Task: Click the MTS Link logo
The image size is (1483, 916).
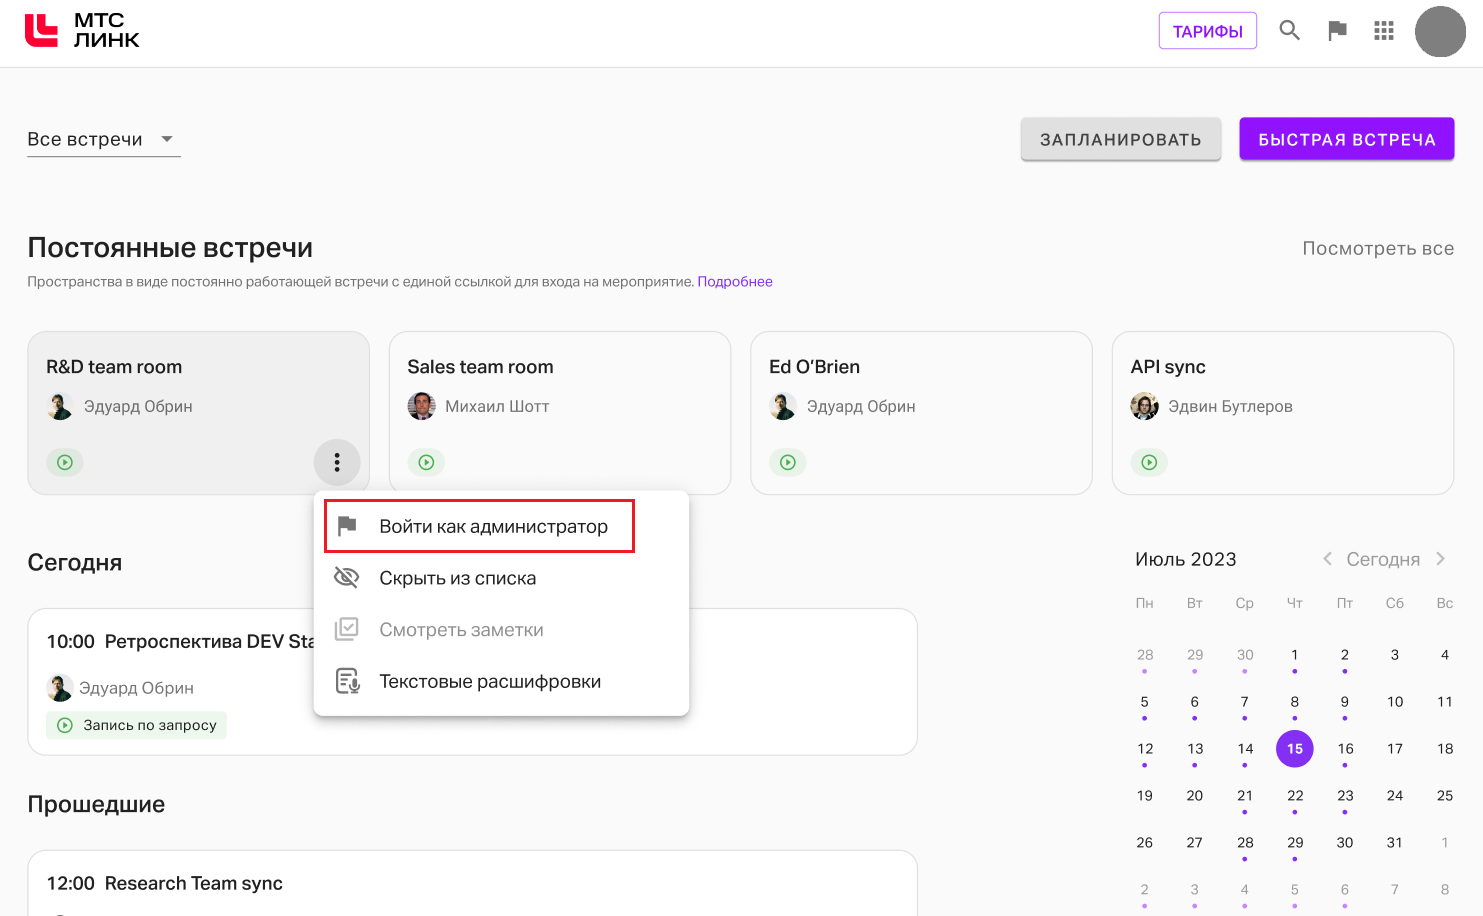Action: click(82, 31)
